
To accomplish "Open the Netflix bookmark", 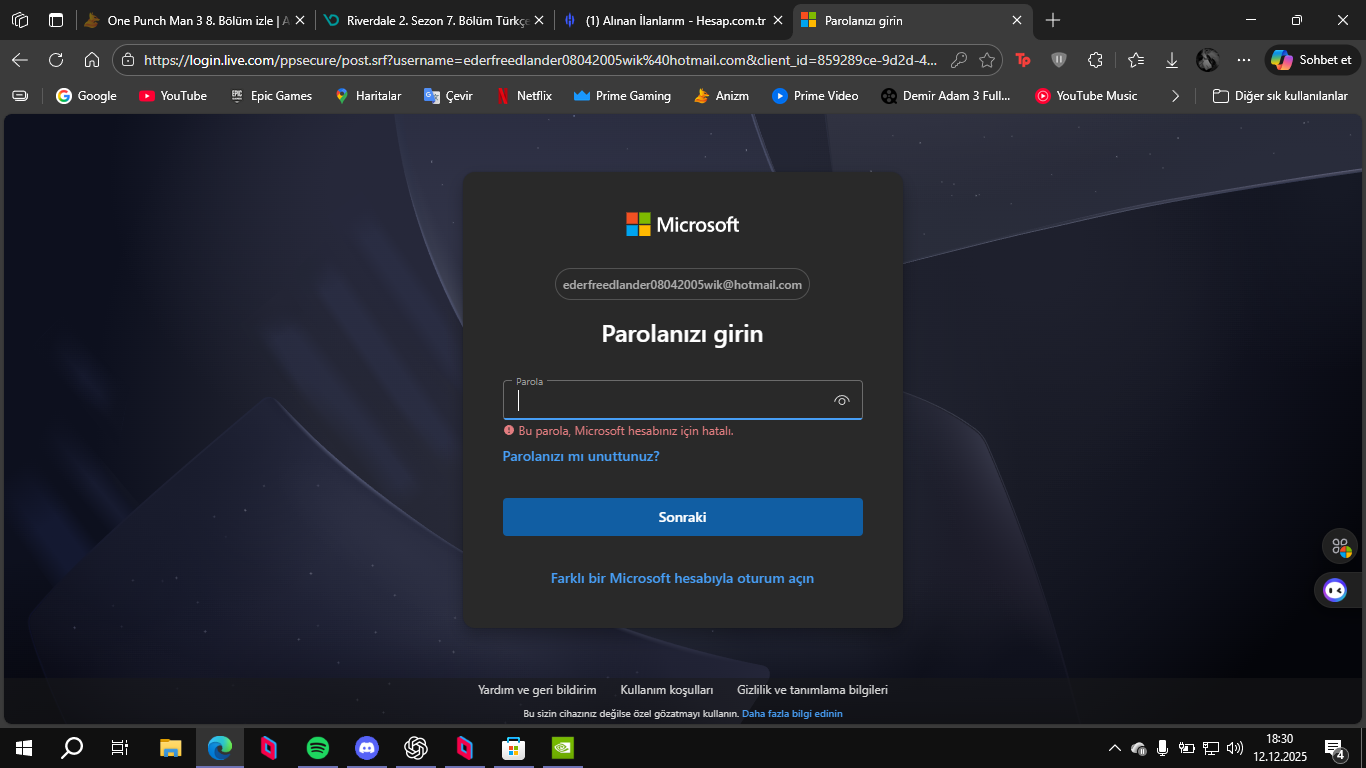I will [523, 96].
